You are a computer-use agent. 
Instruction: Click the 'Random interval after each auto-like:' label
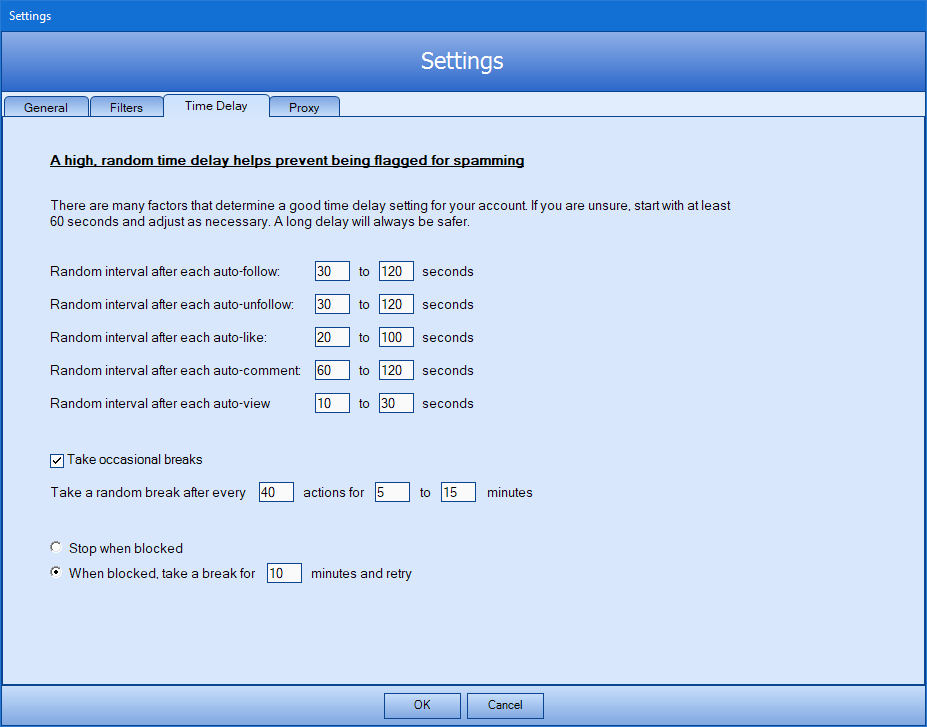[158, 338]
